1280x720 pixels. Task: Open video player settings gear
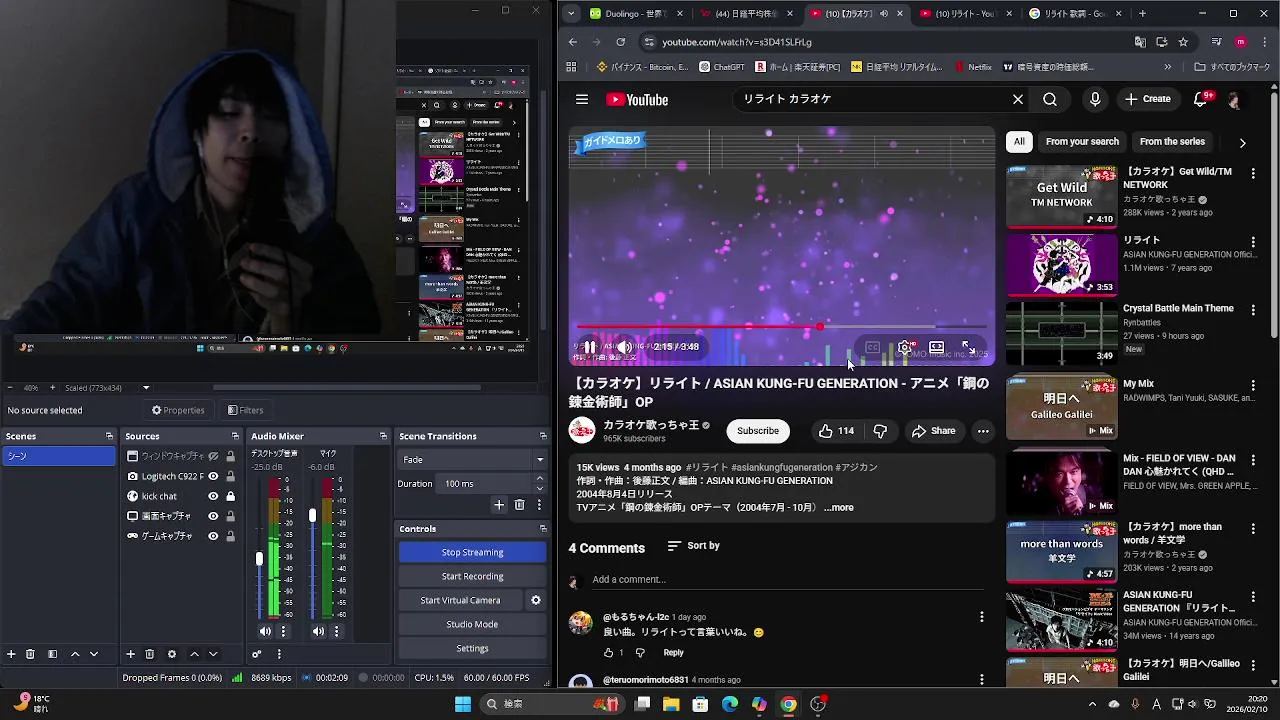point(905,347)
